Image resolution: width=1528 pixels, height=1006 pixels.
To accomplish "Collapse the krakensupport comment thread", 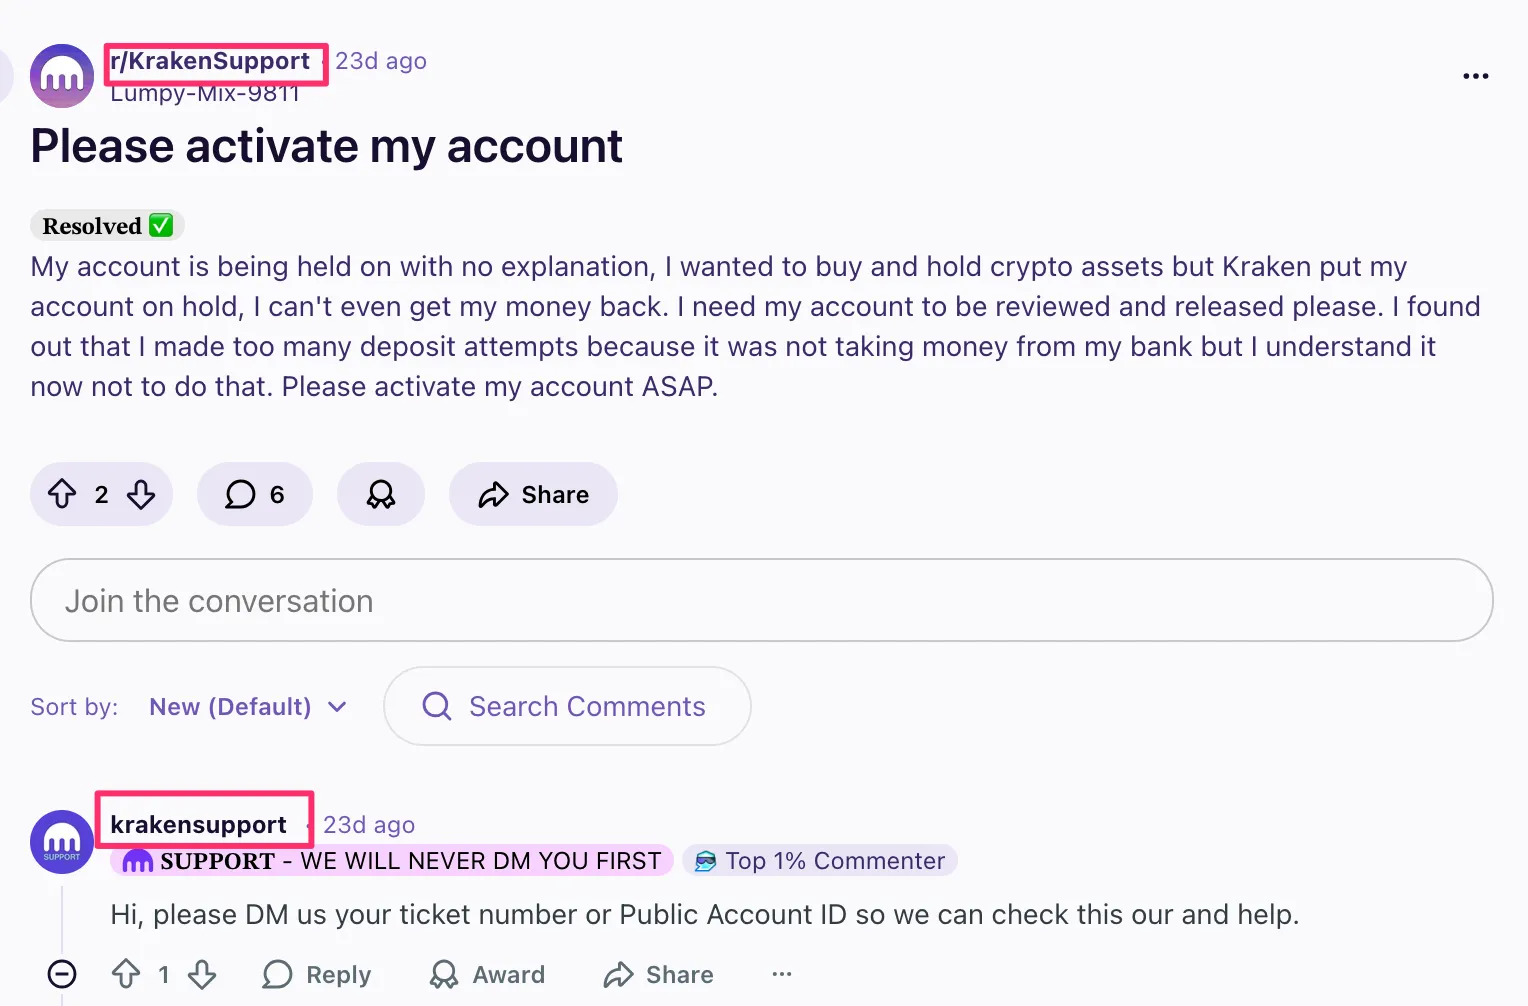I will tap(62, 974).
